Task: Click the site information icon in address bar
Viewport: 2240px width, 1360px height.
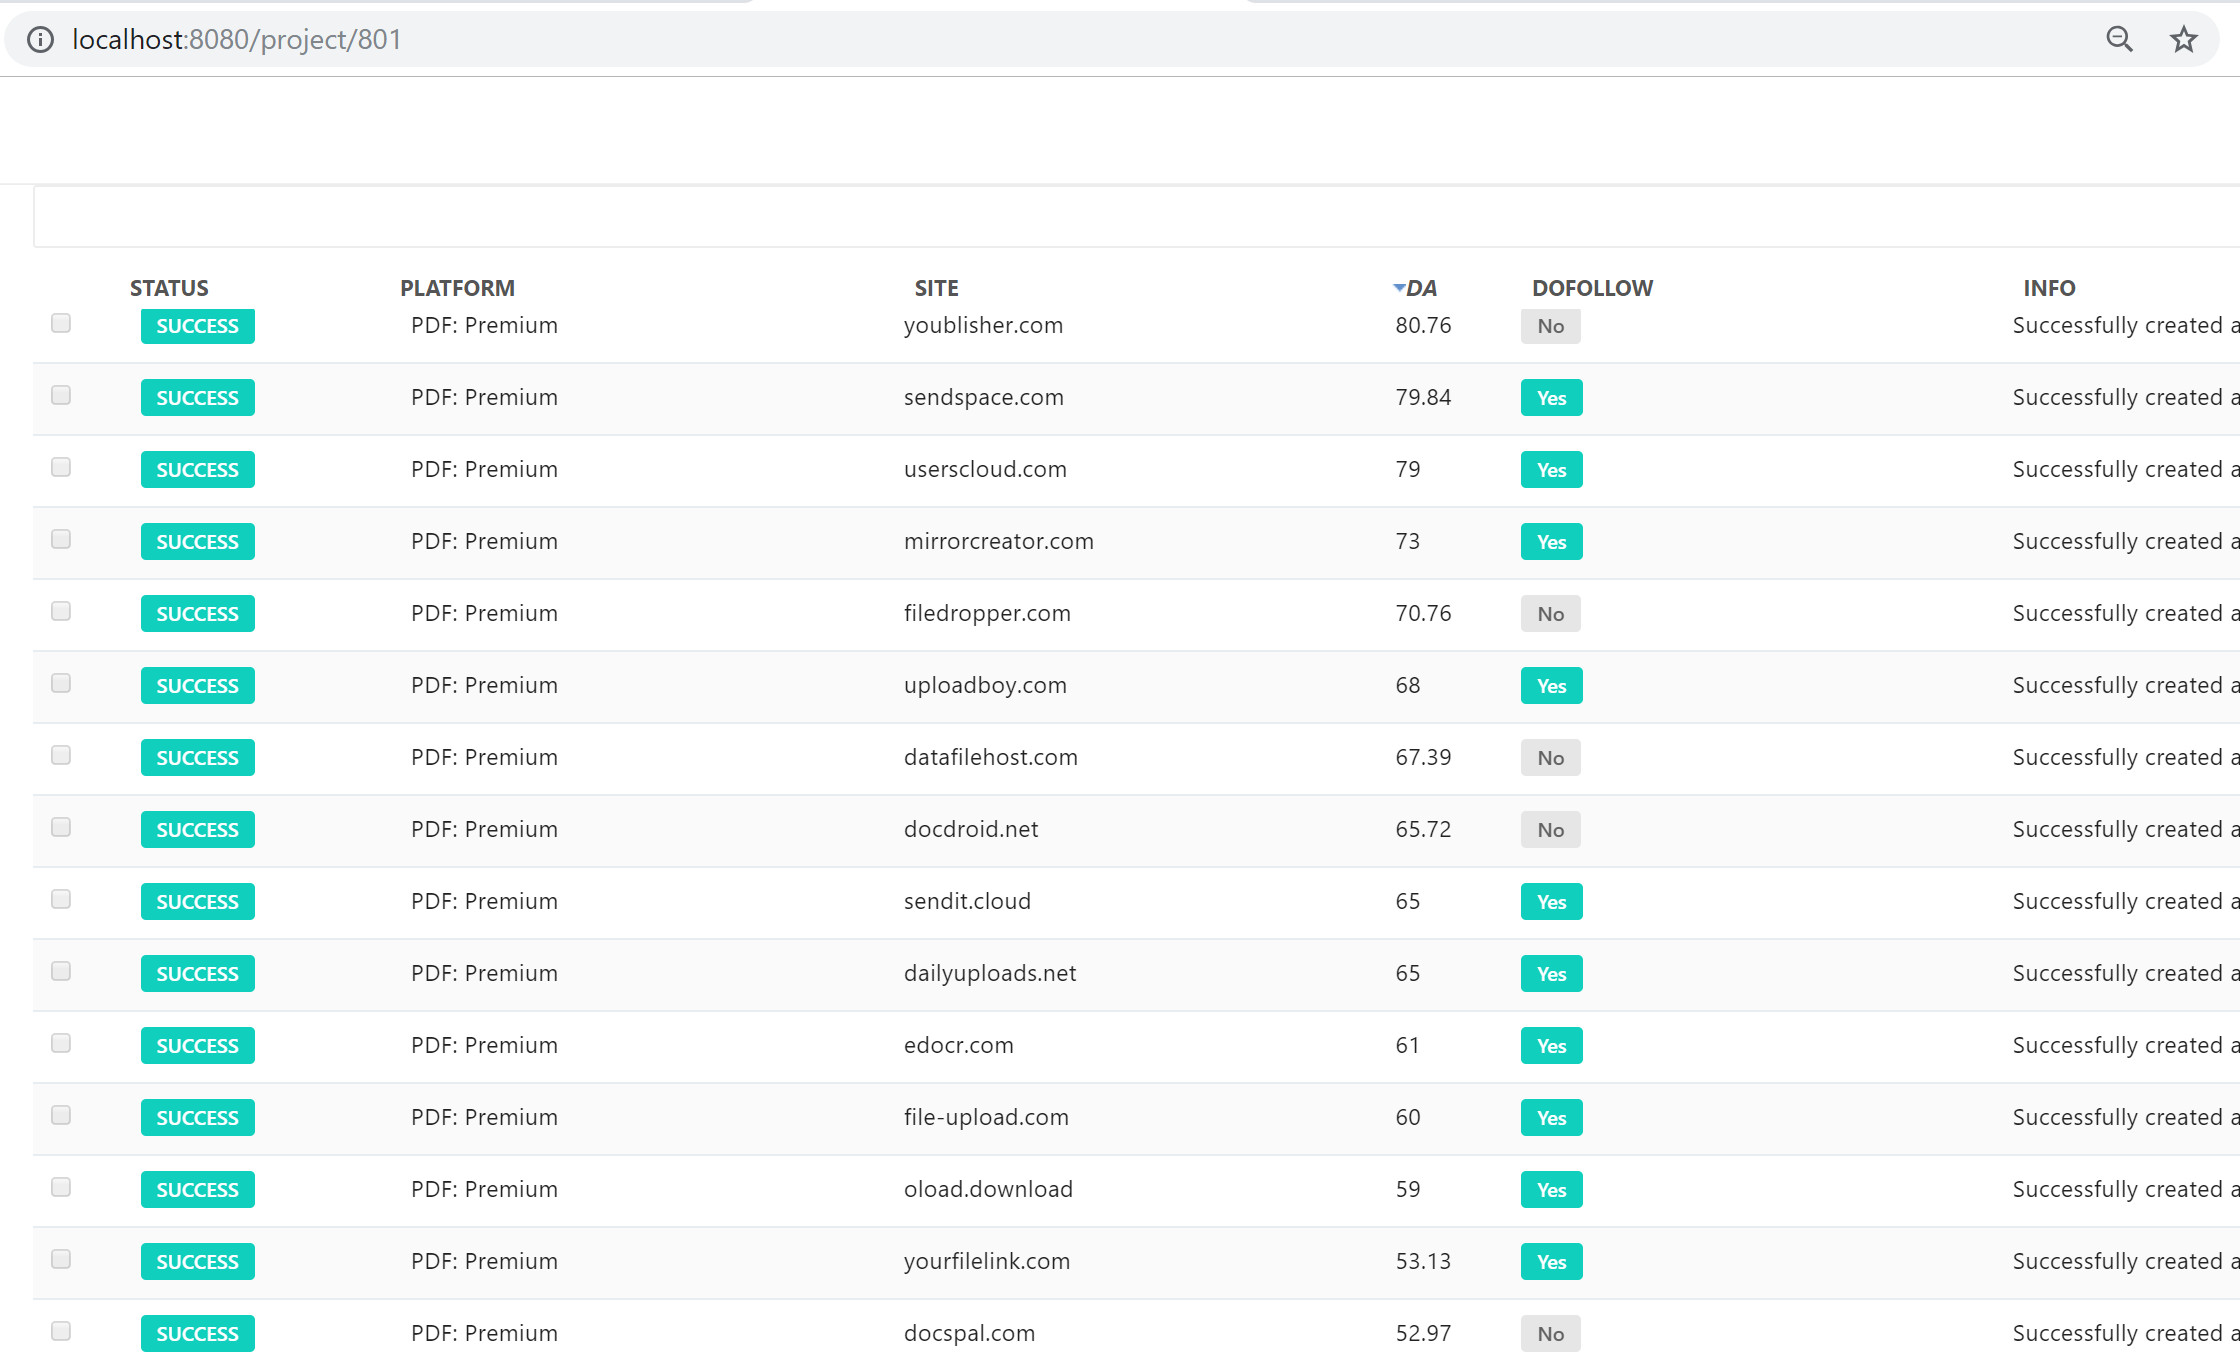Action: coord(40,39)
